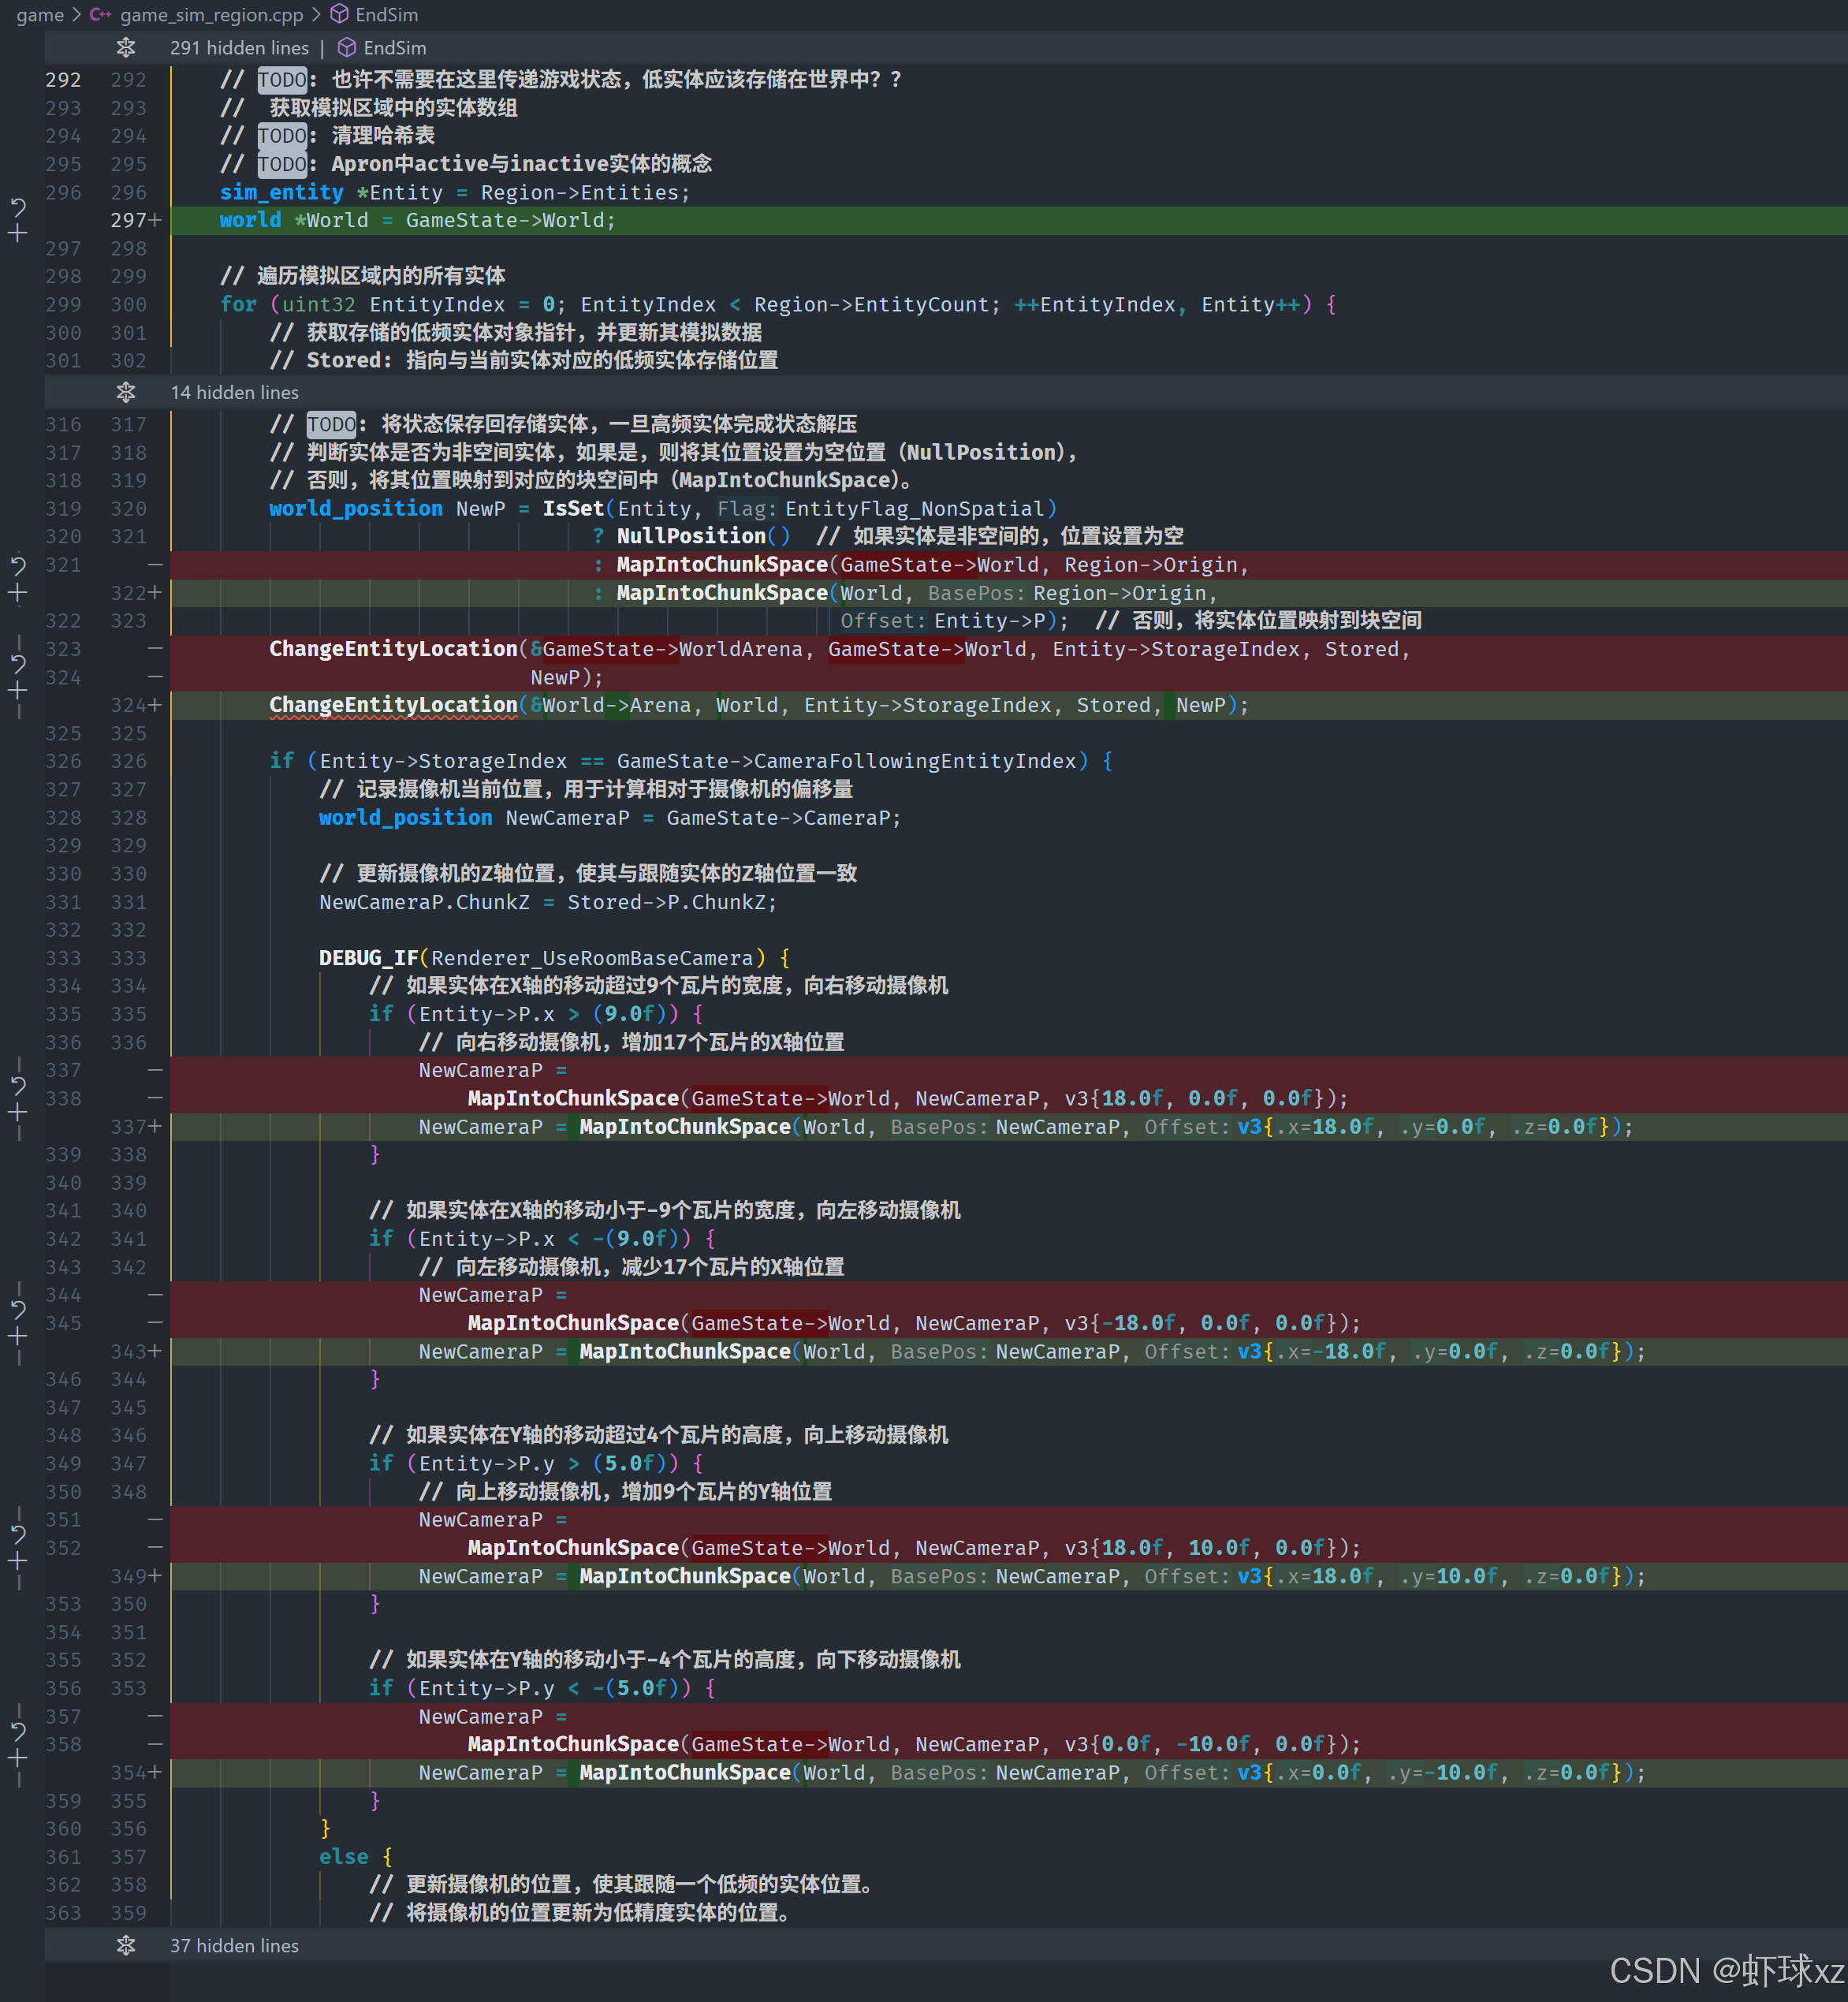Image resolution: width=1848 pixels, height=2002 pixels.
Task: Select the EndSim symbol in breadcrumb bar
Action: tap(386, 14)
